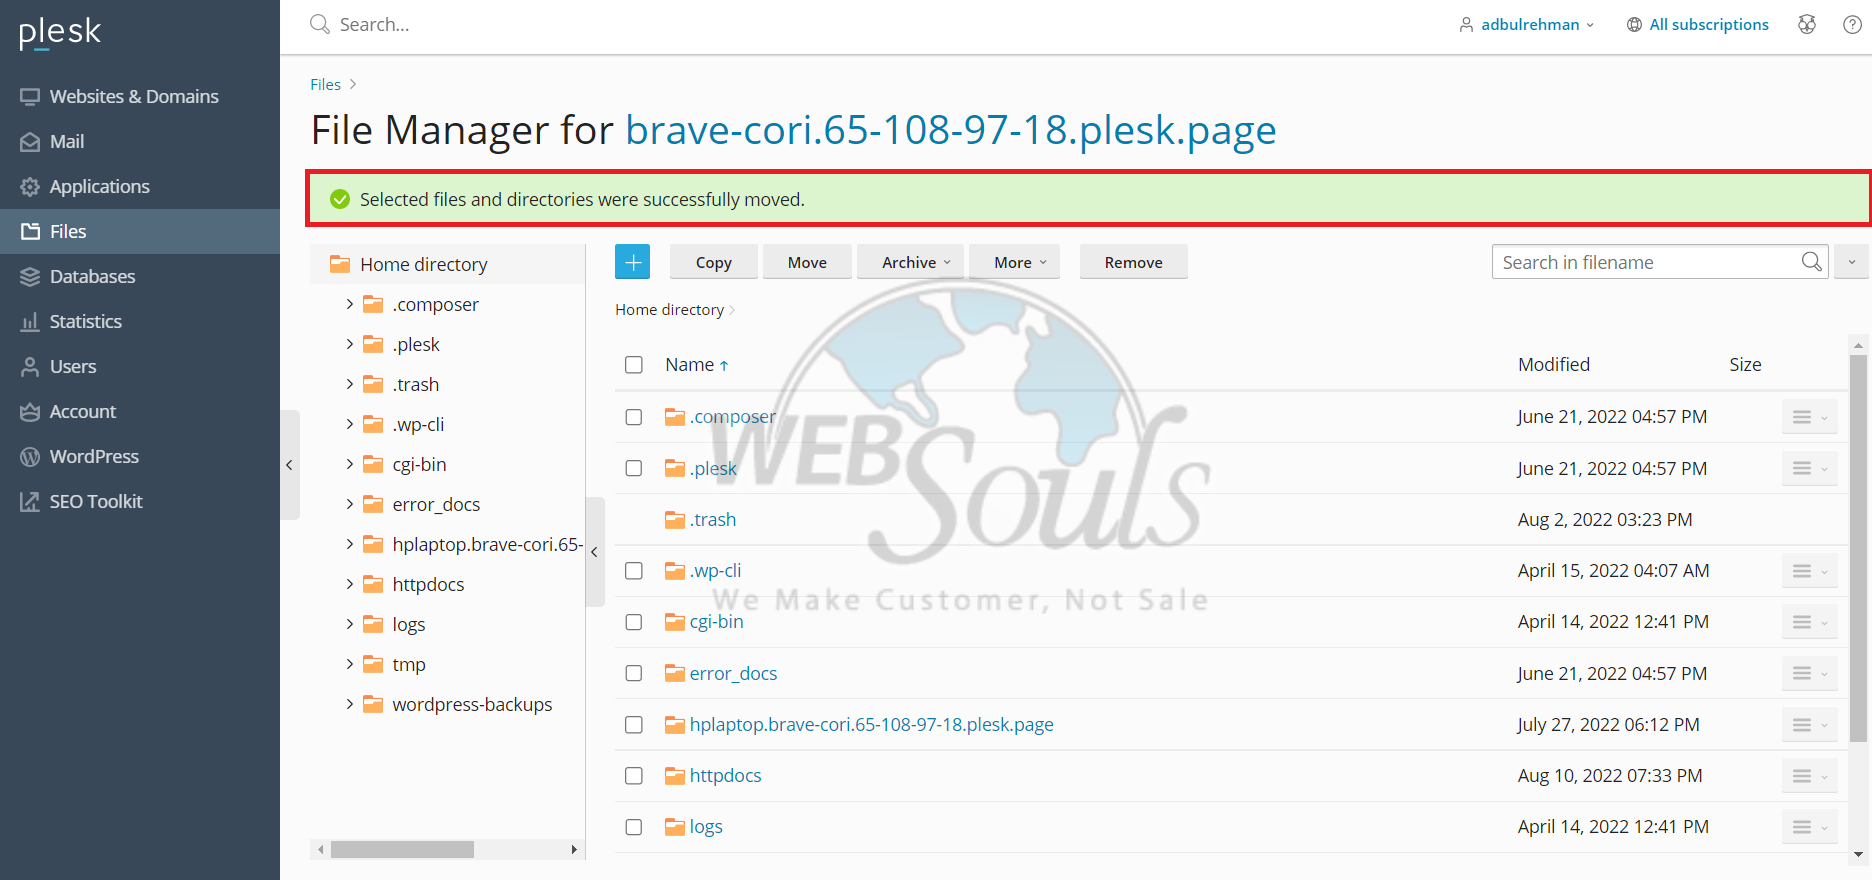Open Statistics in sidebar

tap(140, 321)
